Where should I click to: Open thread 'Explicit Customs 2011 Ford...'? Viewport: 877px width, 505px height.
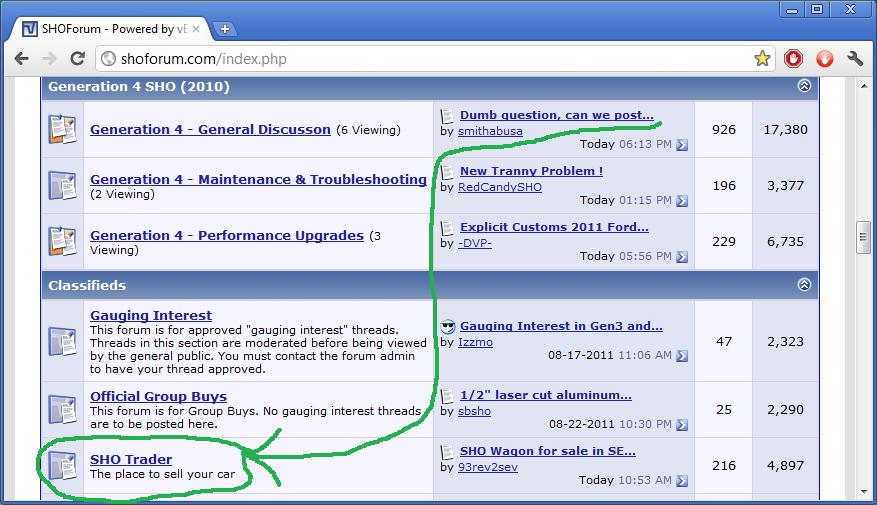click(x=554, y=227)
